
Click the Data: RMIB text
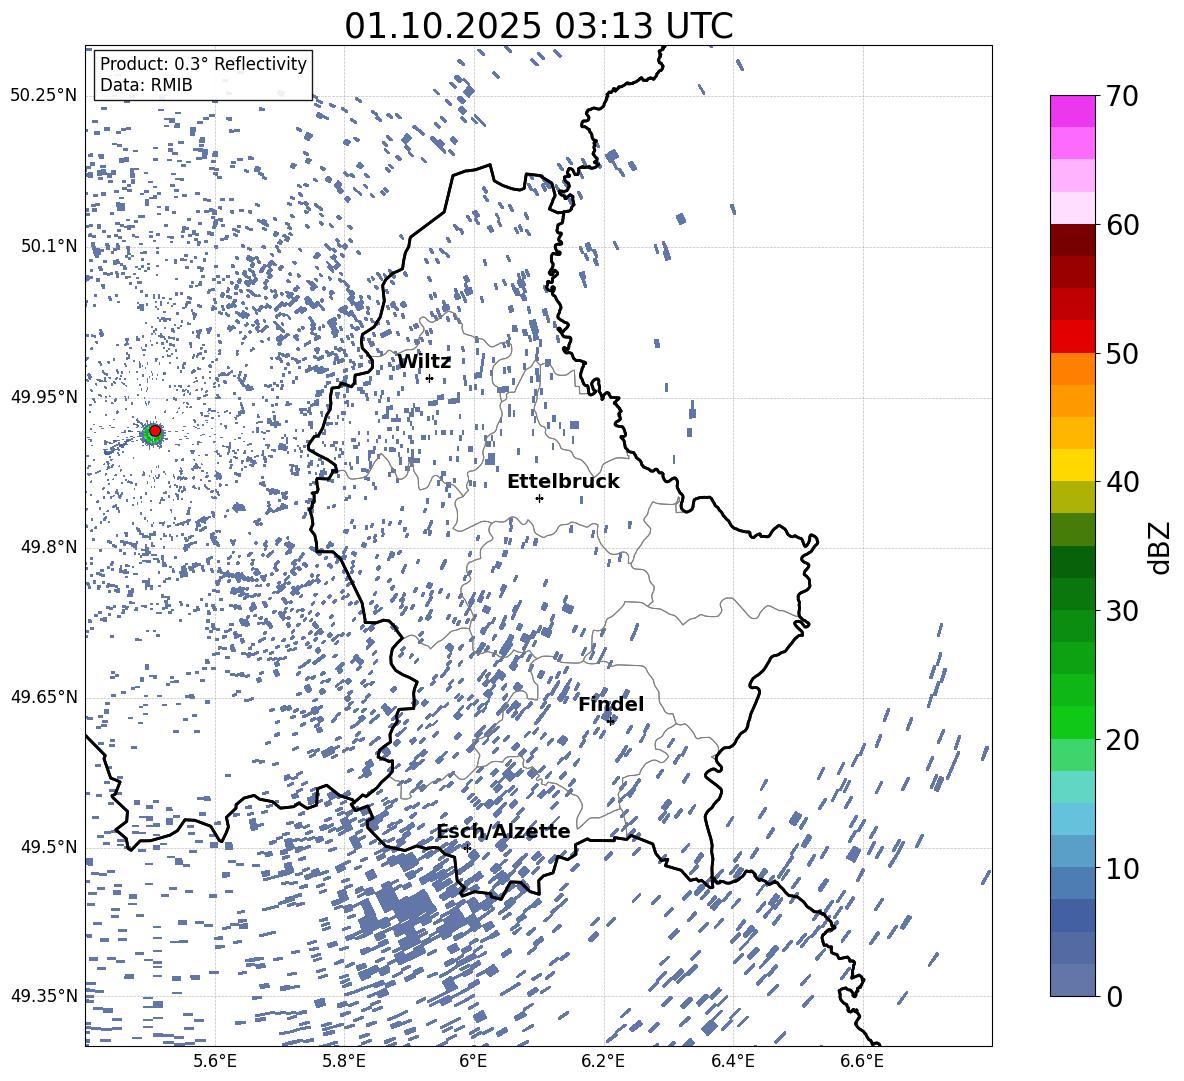[146, 85]
